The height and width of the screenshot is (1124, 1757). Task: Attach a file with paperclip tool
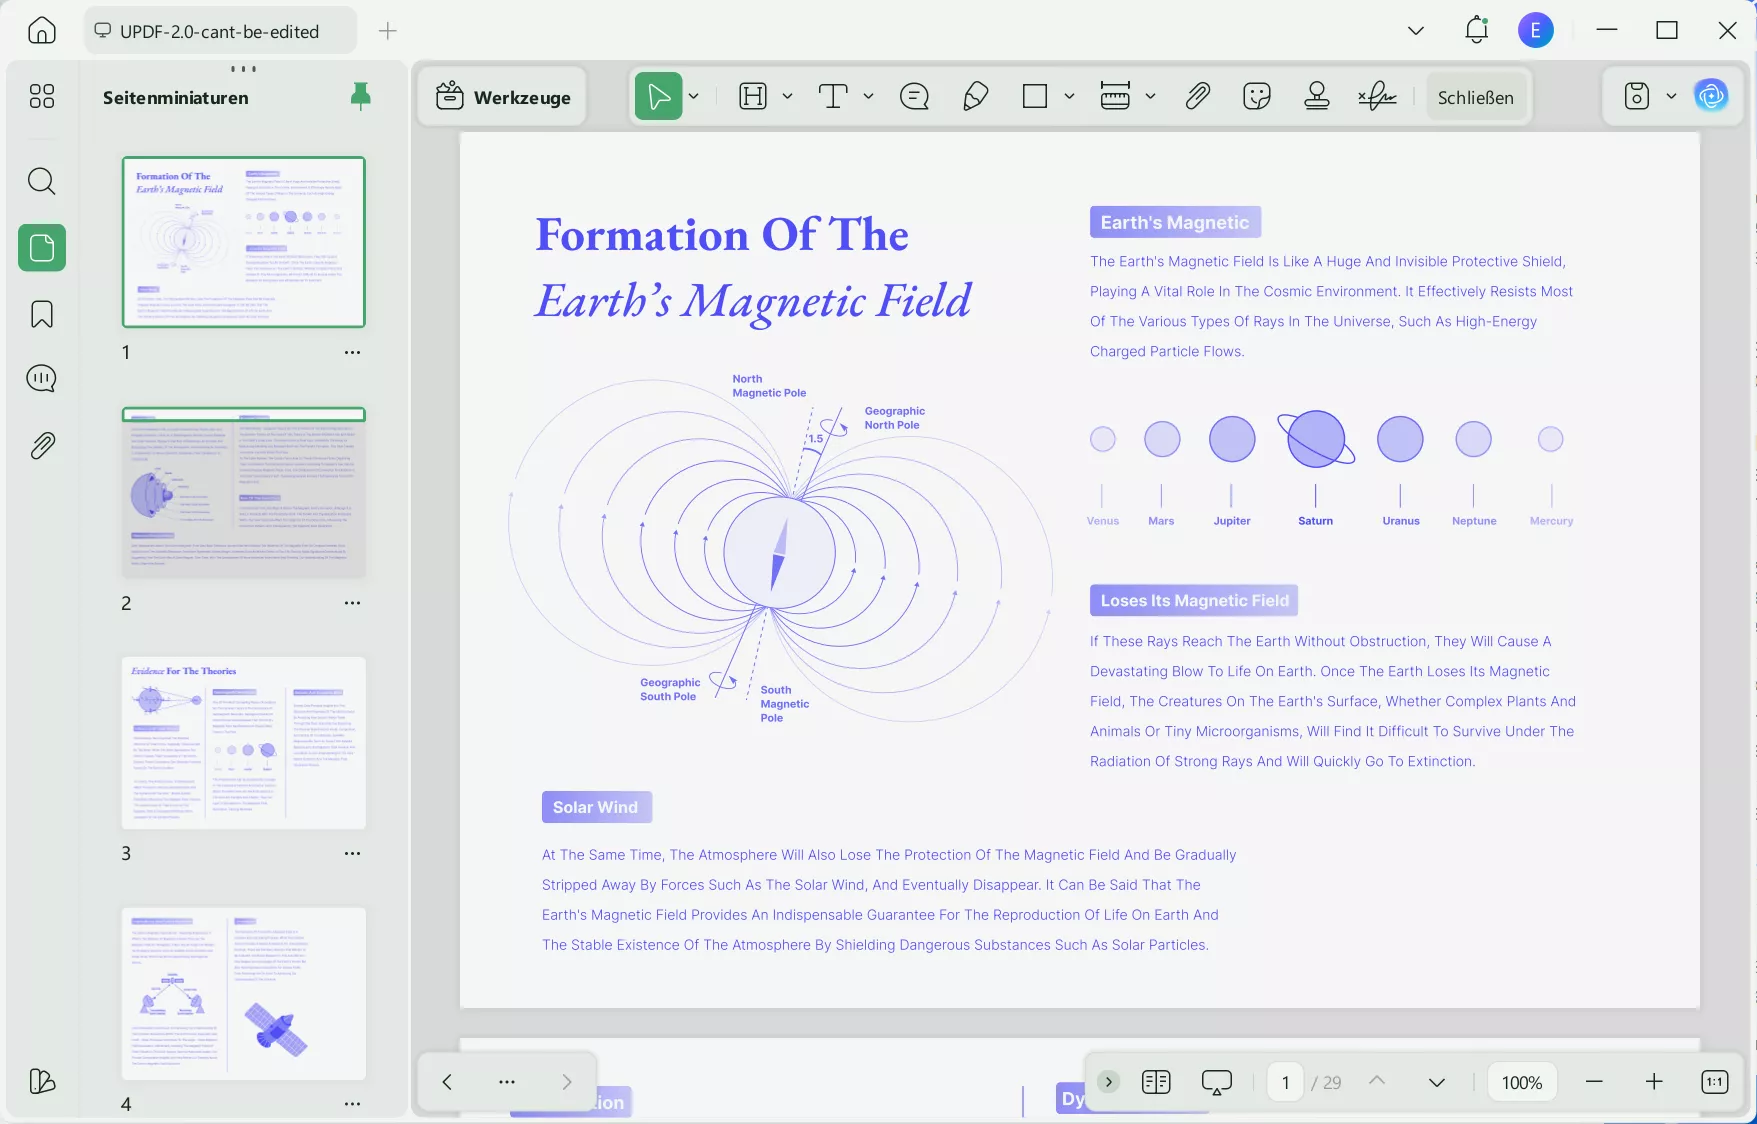[x=1197, y=96]
